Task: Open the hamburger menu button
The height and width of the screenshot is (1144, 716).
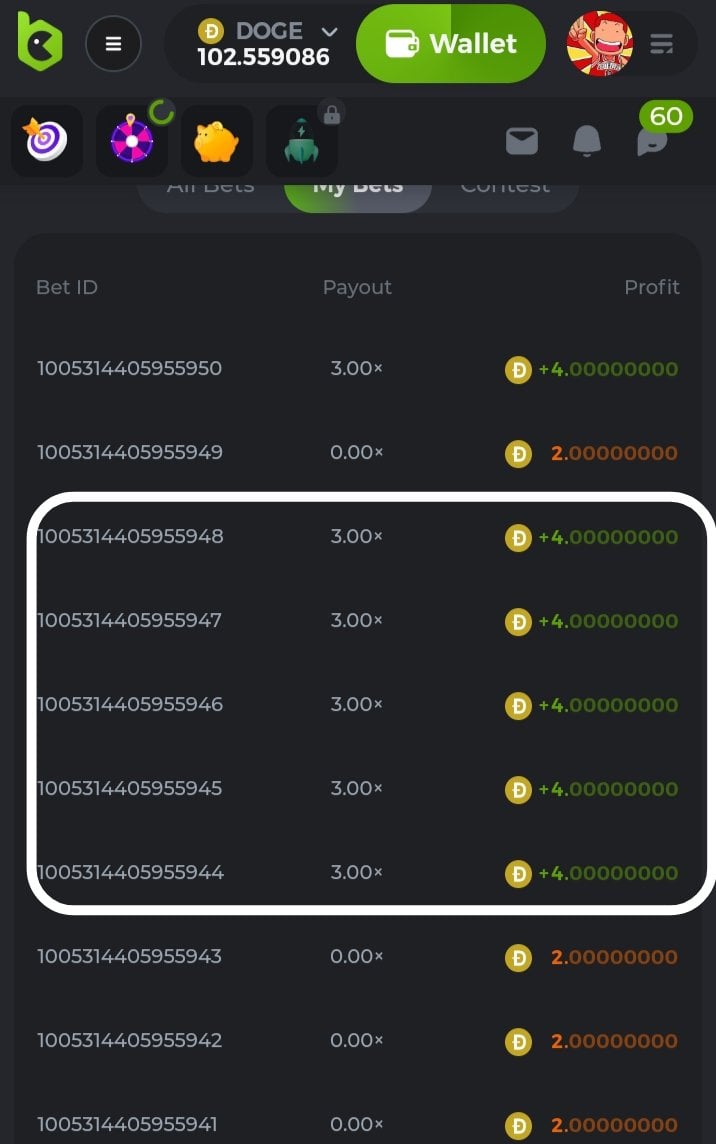Action: point(113,44)
